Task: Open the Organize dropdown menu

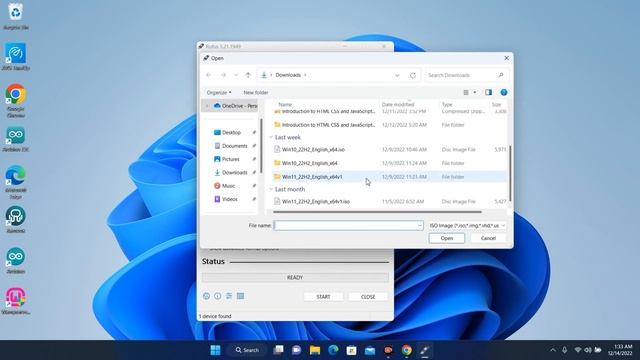Action: tap(219, 93)
